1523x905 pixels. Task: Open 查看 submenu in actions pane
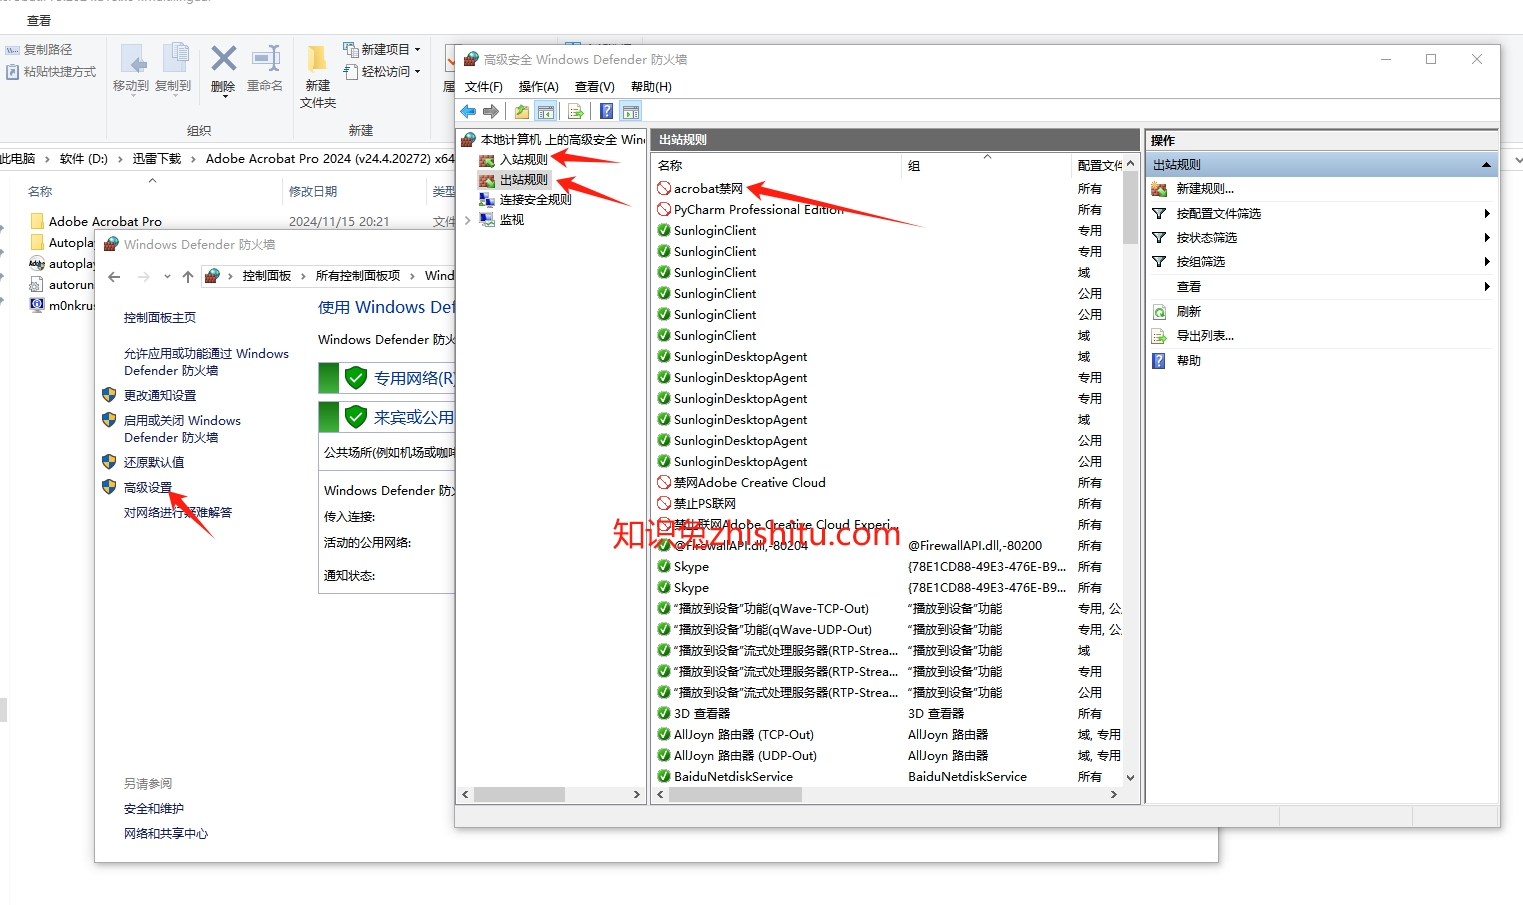(1188, 287)
